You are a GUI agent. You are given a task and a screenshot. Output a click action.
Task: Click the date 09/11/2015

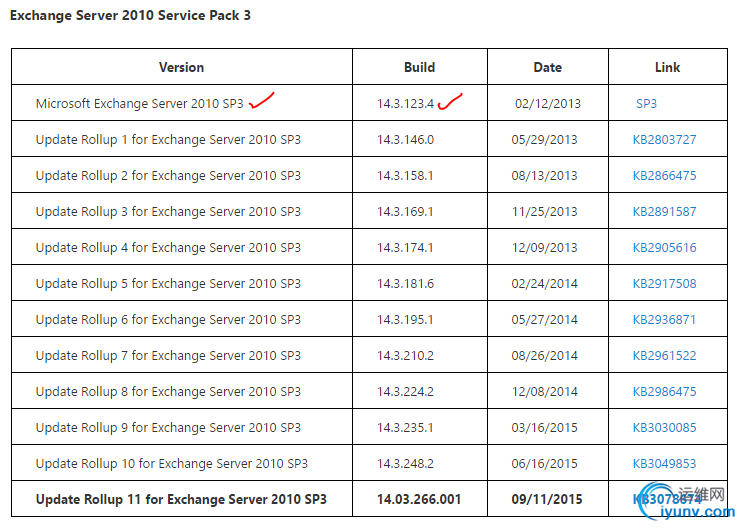click(x=547, y=499)
